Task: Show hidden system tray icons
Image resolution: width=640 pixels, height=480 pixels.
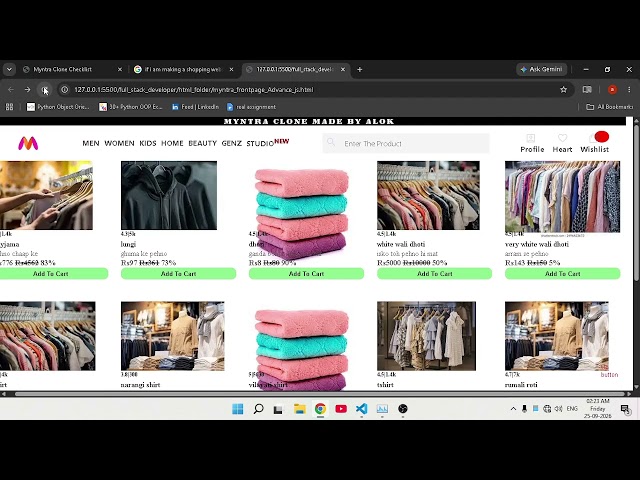Action: click(513, 409)
